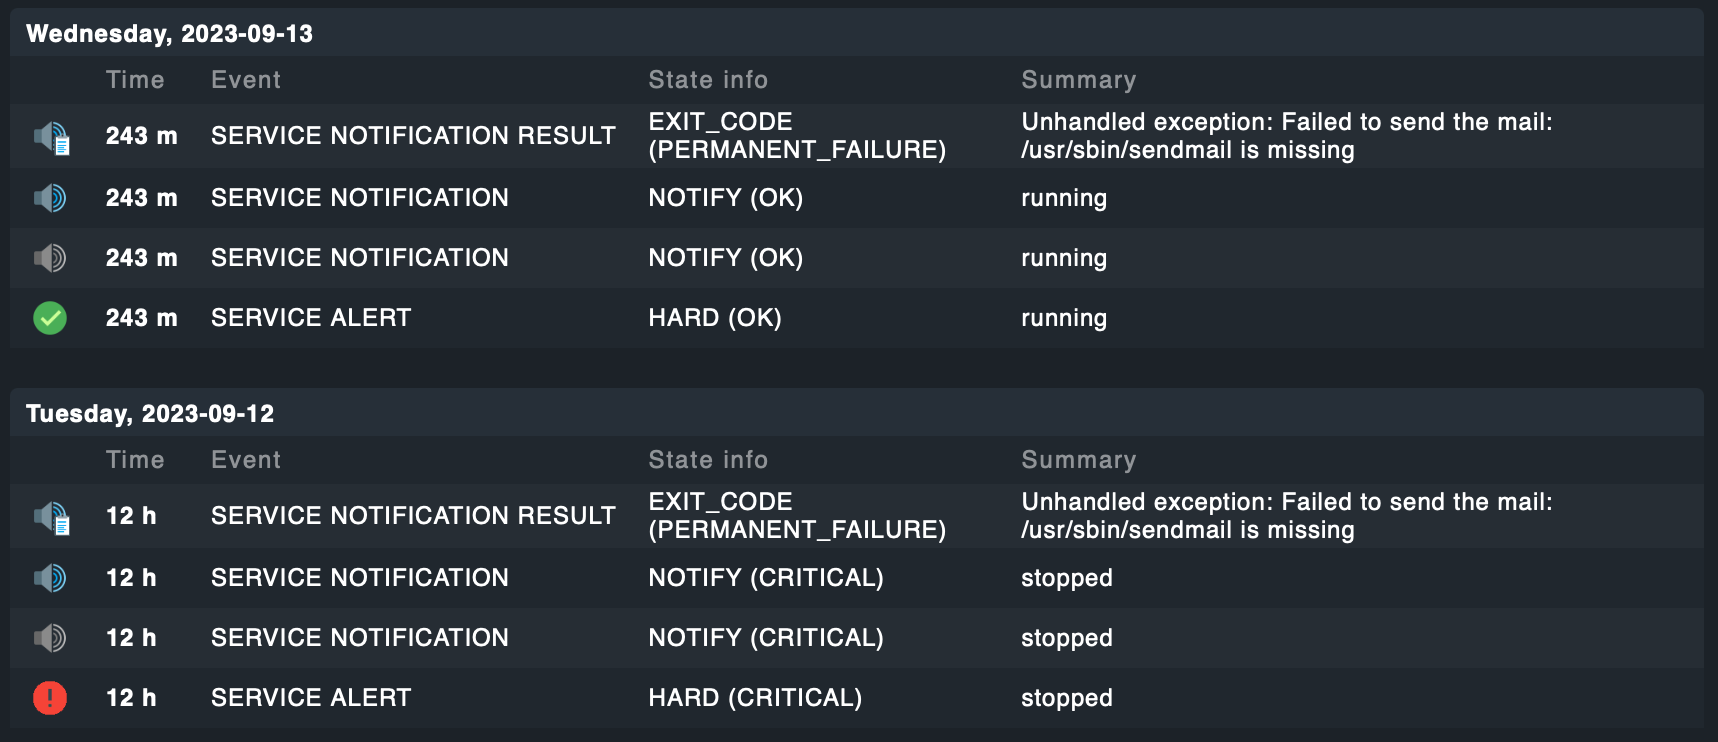This screenshot has width=1718, height=742.
Task: Click the green OK checkmark status icon
Action: click(50, 318)
